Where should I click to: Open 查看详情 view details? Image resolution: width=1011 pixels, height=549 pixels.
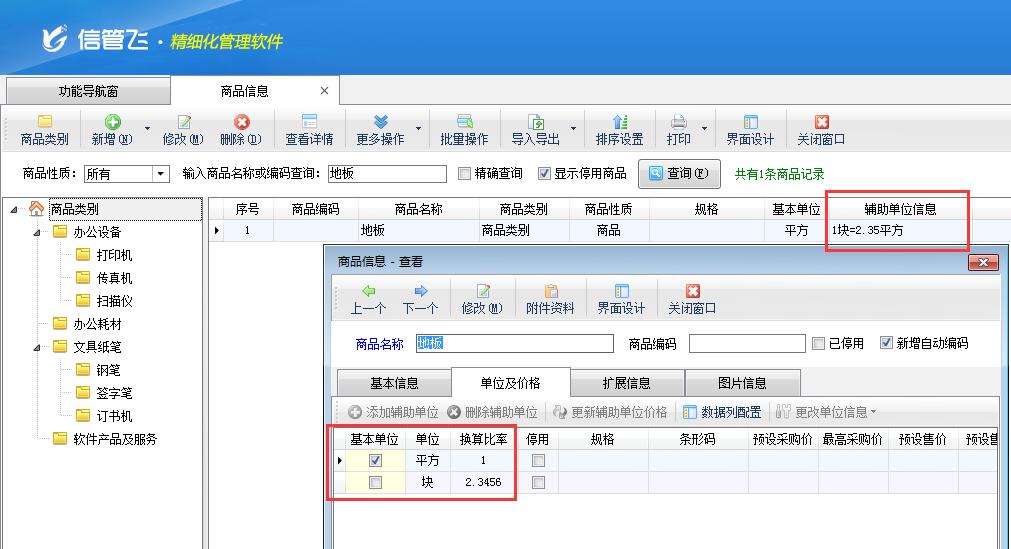point(309,129)
